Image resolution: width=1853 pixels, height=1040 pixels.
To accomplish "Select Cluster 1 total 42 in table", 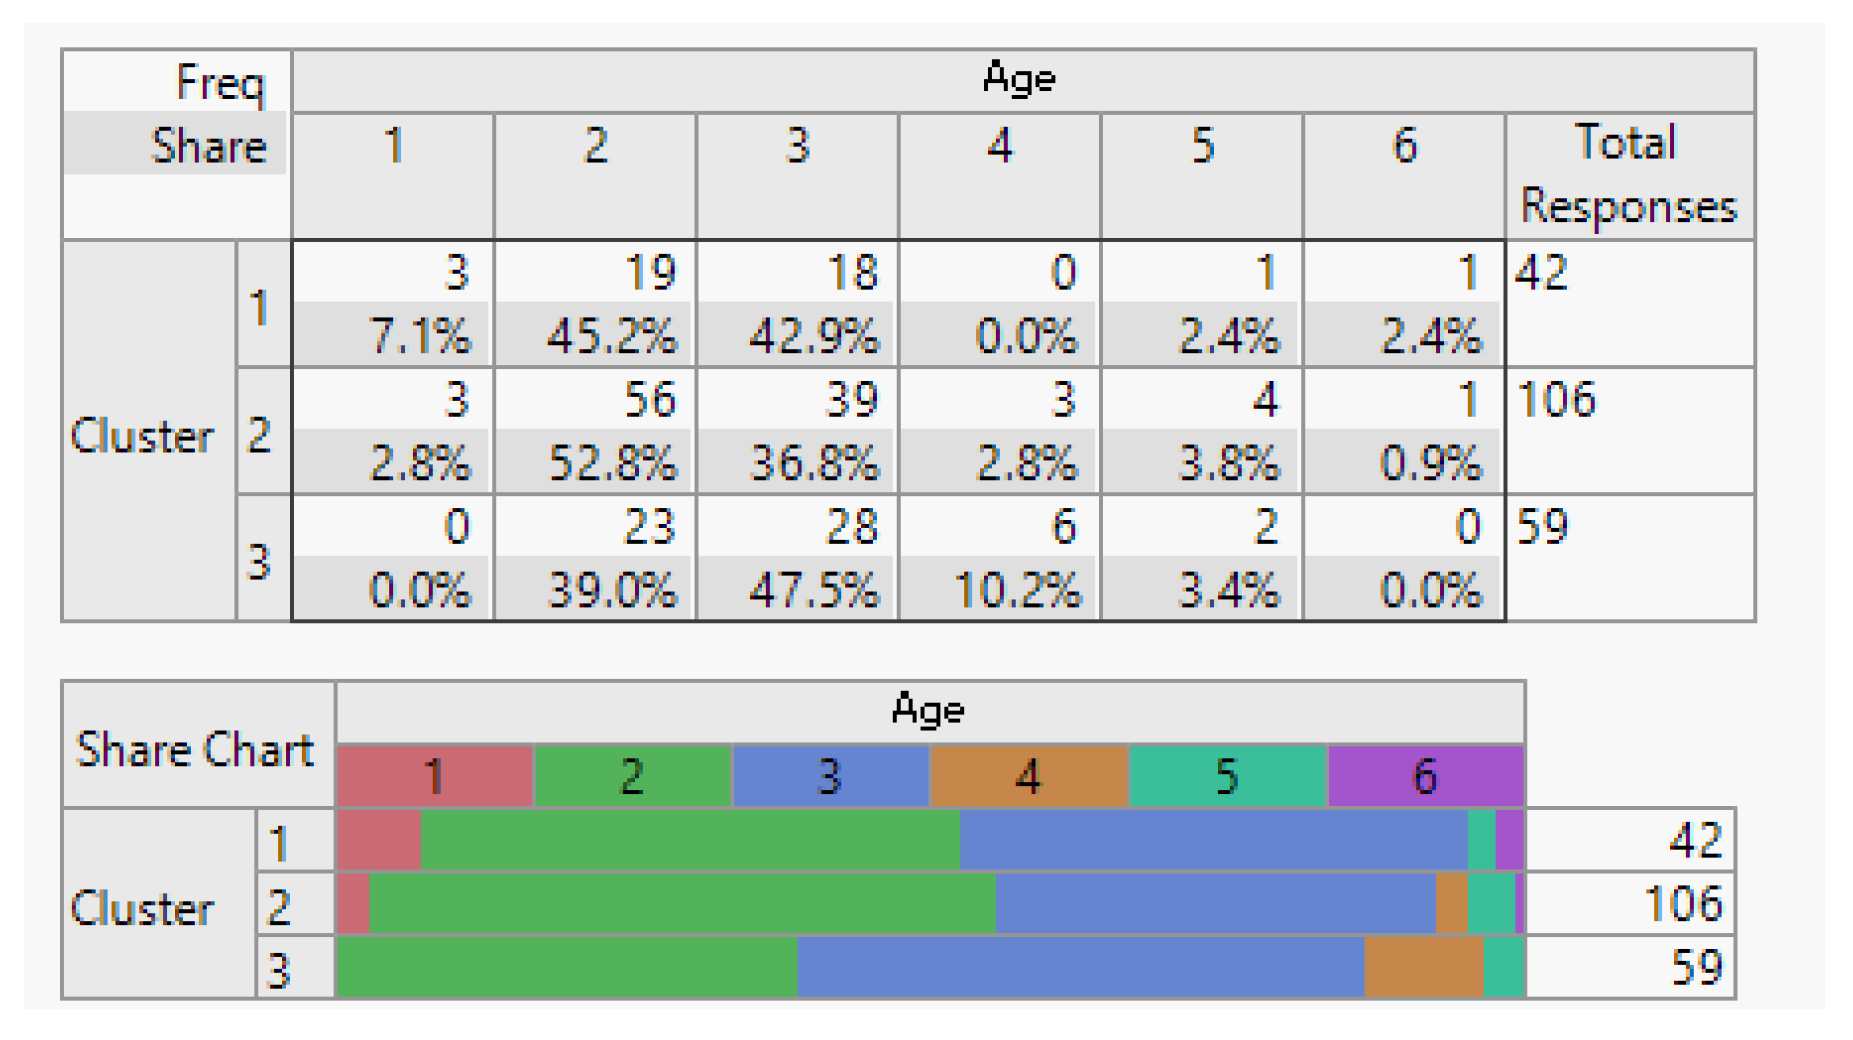I will pyautogui.click(x=1542, y=273).
